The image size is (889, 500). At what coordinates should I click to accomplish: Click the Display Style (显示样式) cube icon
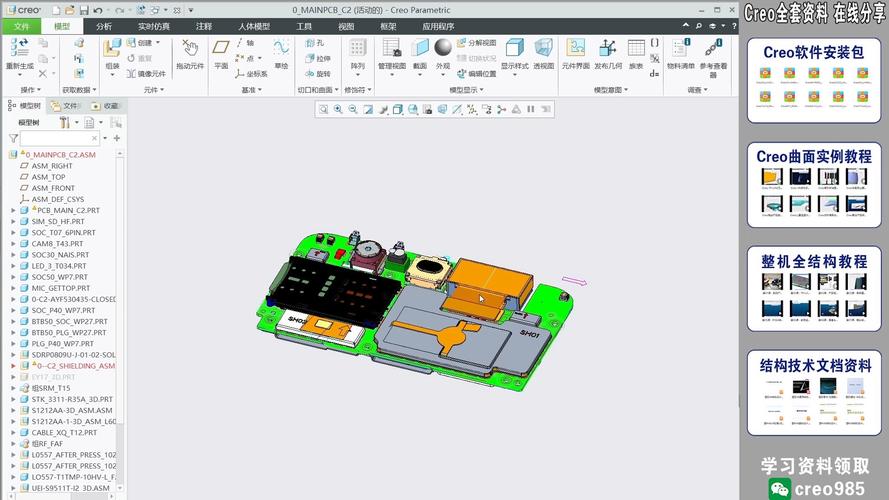[515, 48]
